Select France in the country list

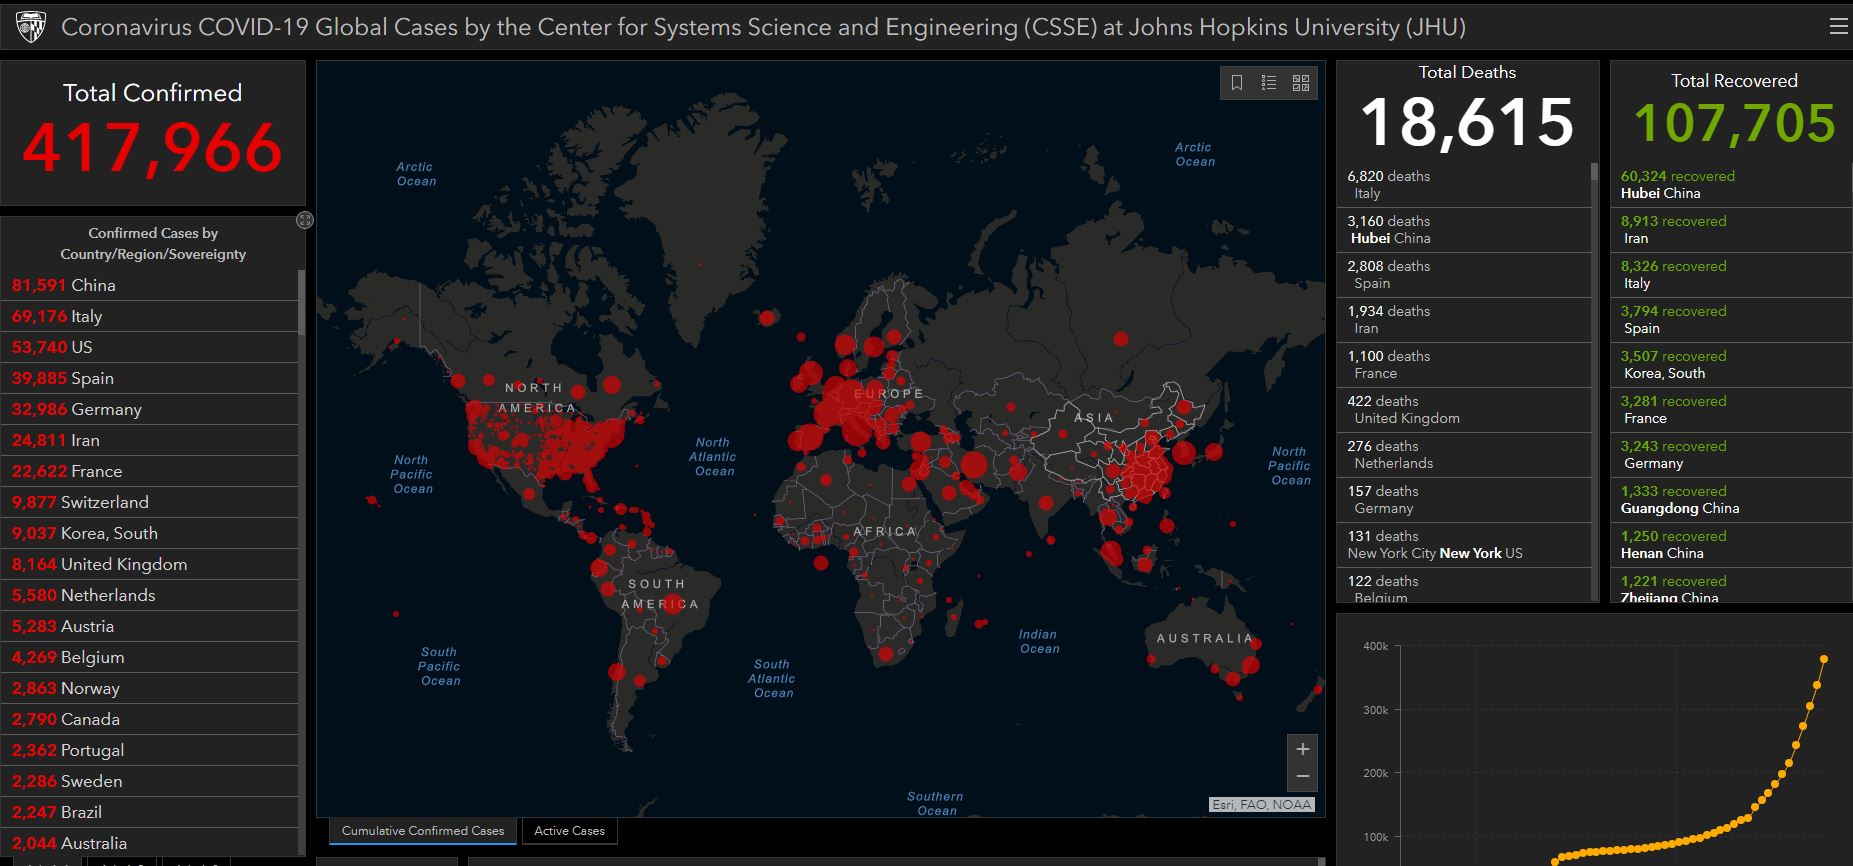tap(149, 471)
